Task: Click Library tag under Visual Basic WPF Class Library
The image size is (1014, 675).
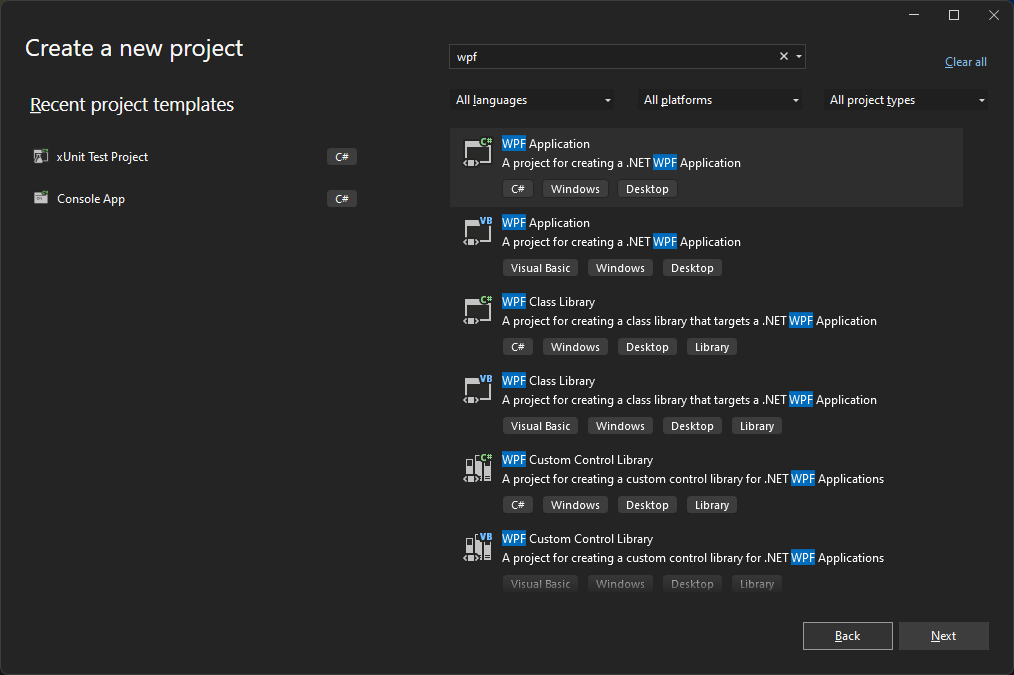Action: (x=757, y=426)
